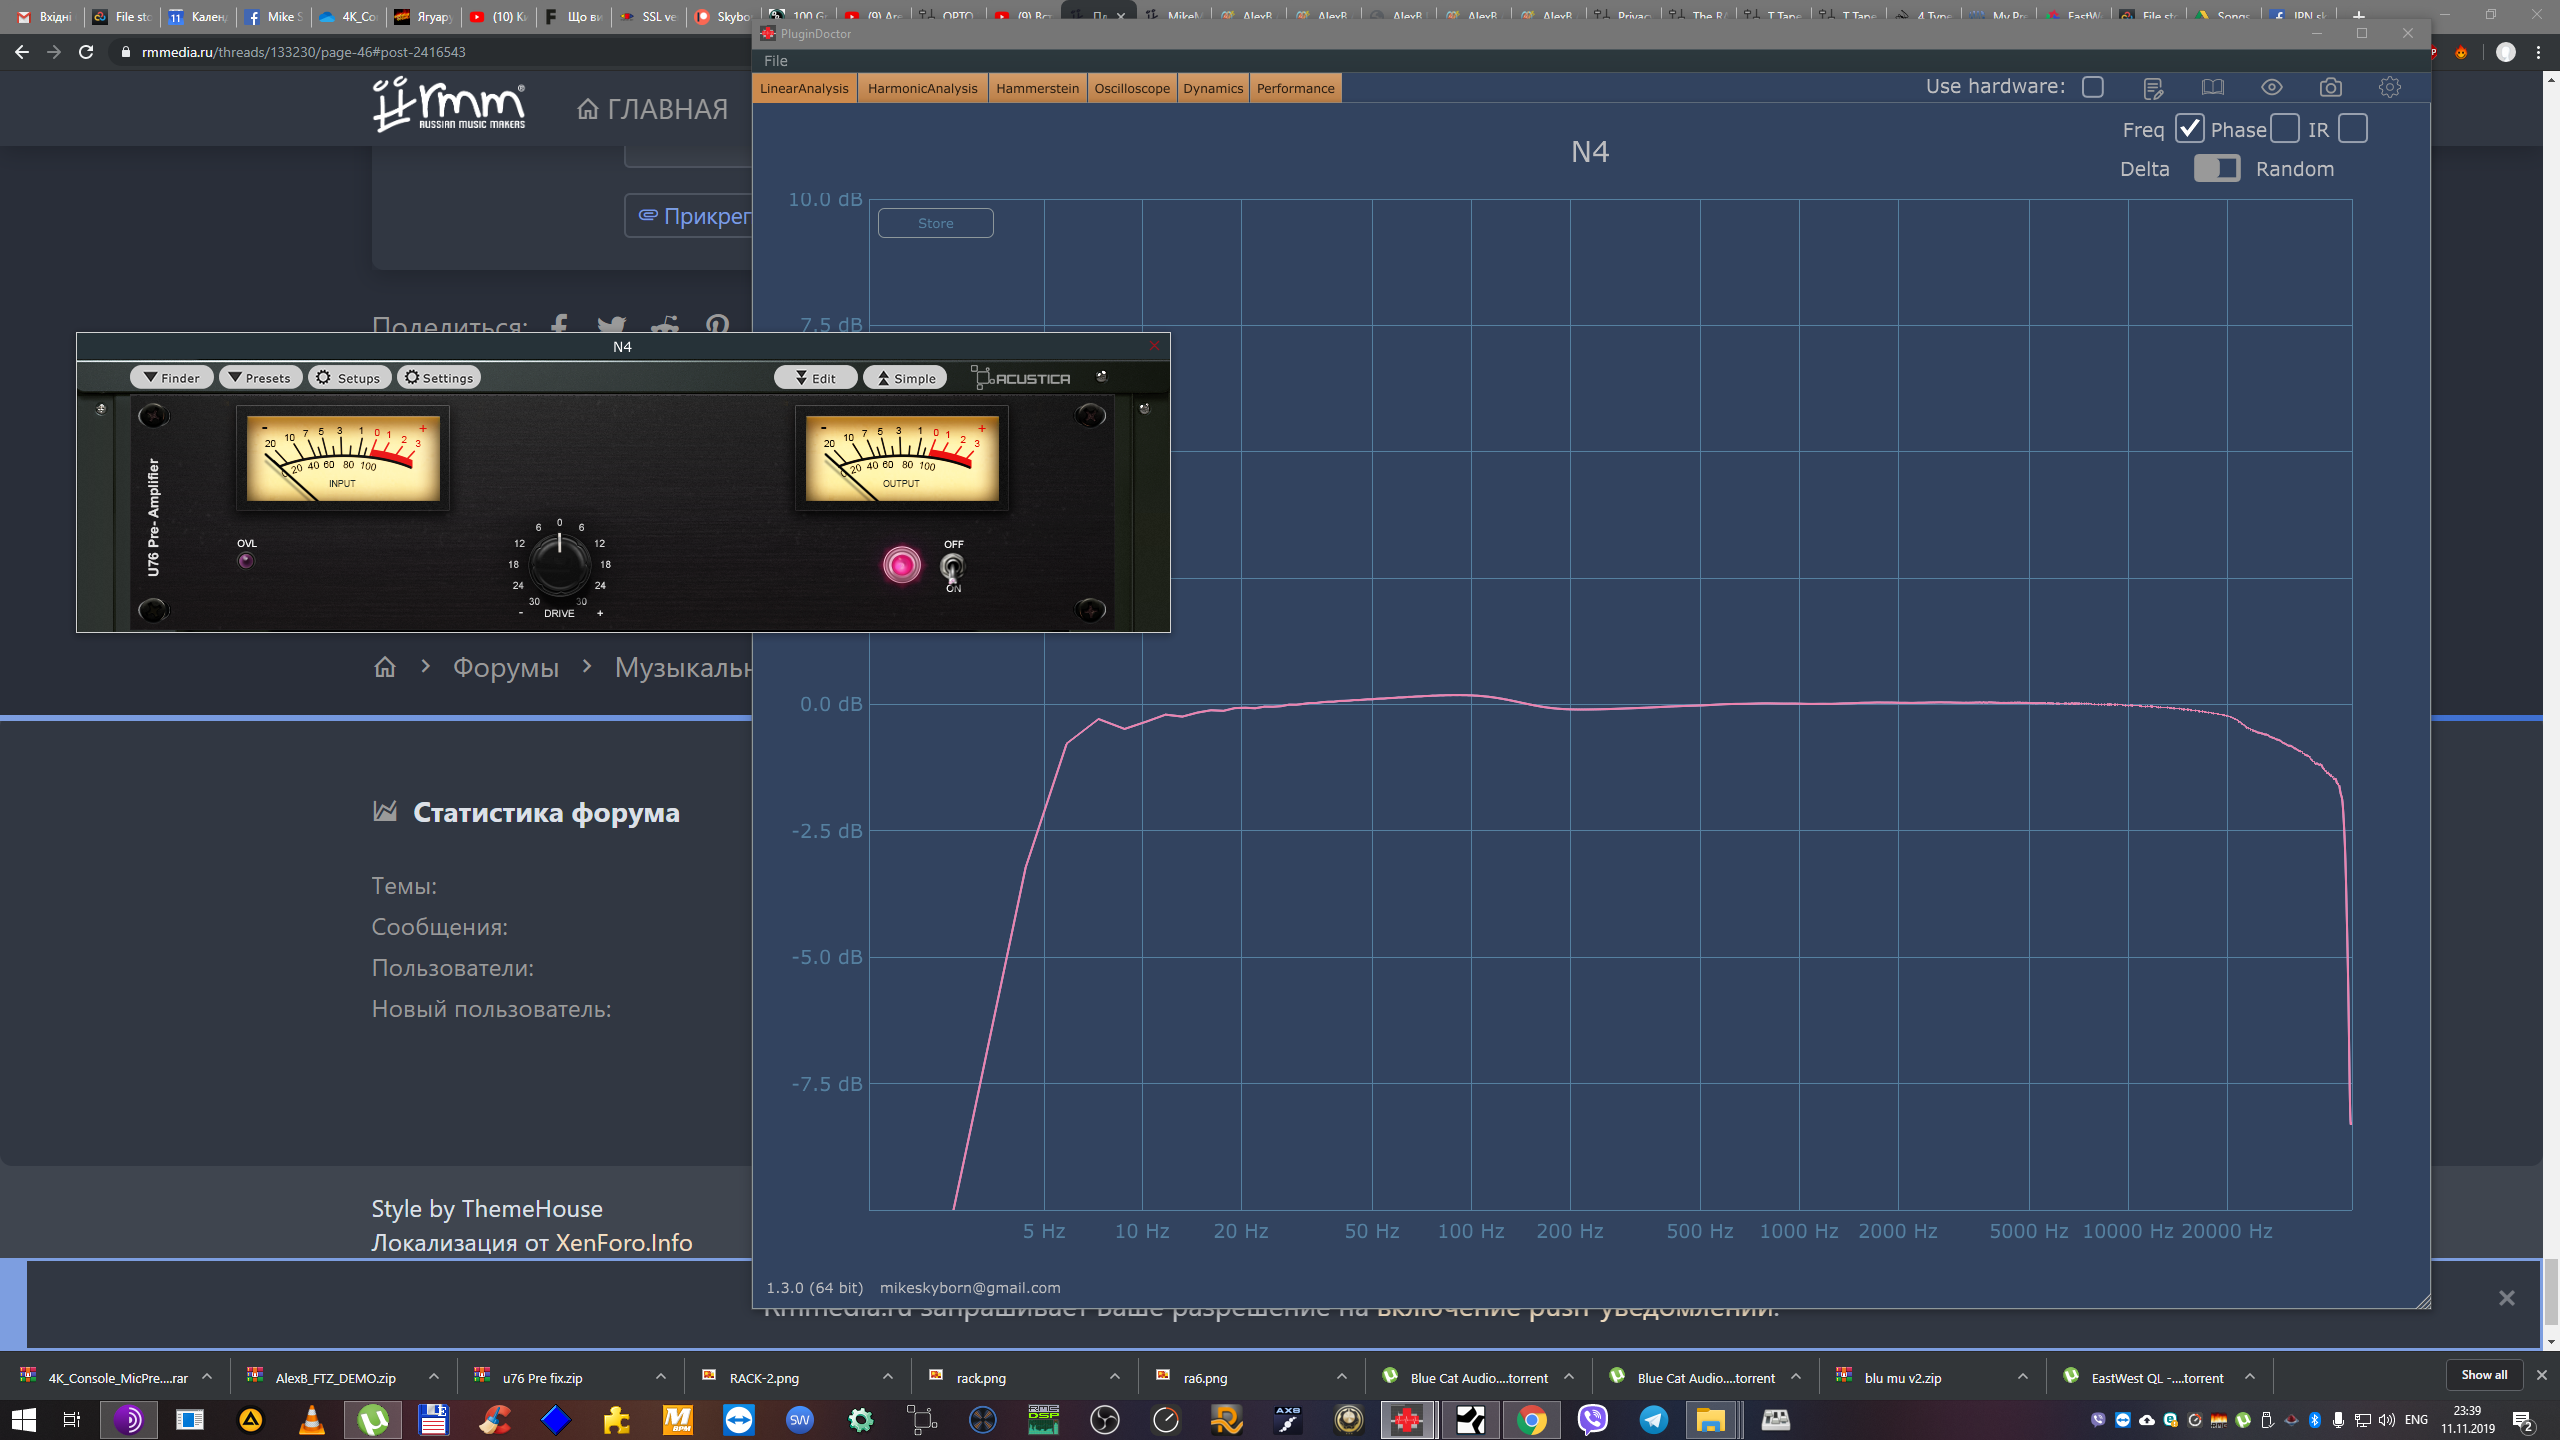
Task: Open the book manual icon in PluginDoctor
Action: pos(2212,88)
